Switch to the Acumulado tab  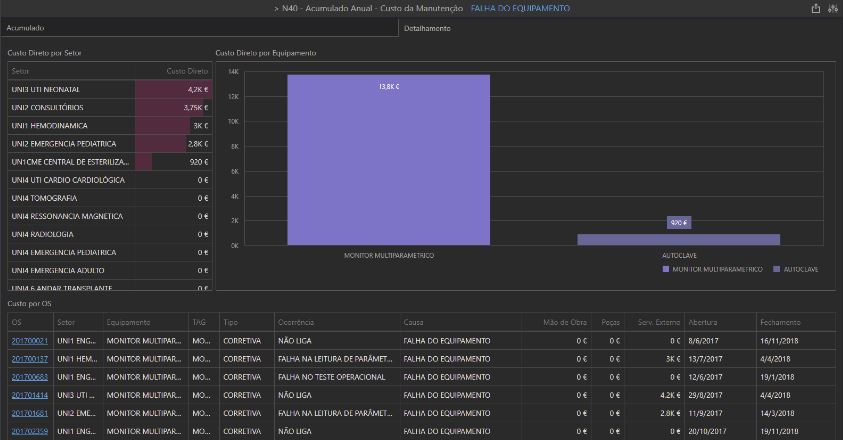26,28
